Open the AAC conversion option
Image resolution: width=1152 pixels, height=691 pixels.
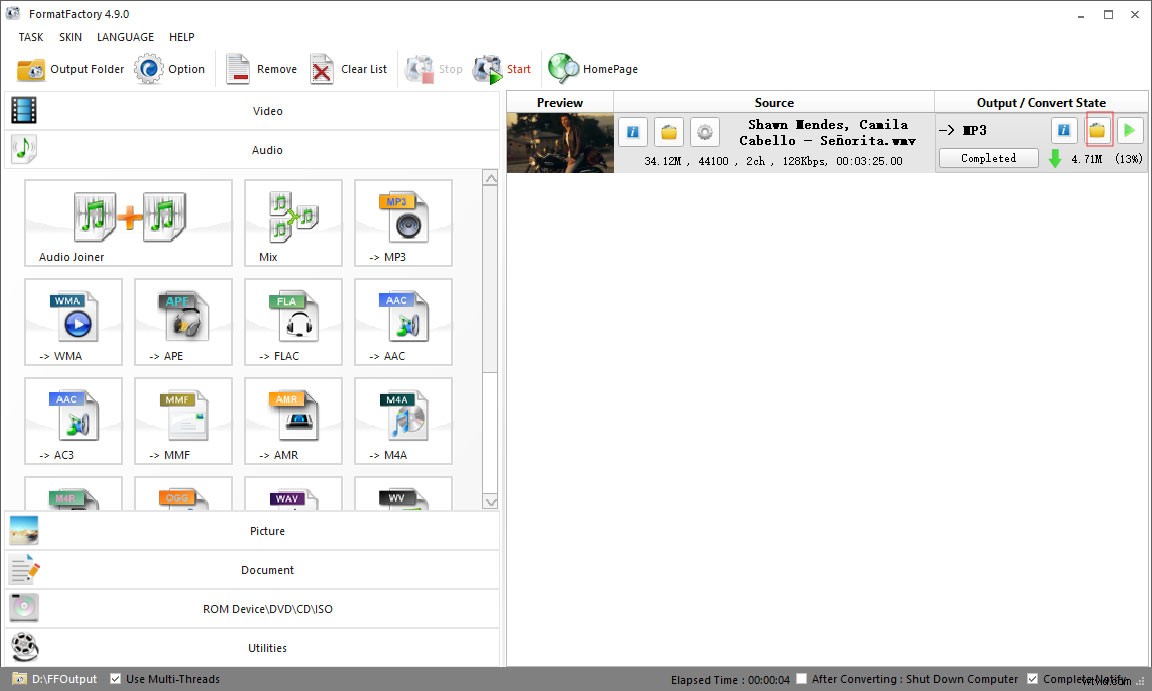pyautogui.click(x=403, y=321)
